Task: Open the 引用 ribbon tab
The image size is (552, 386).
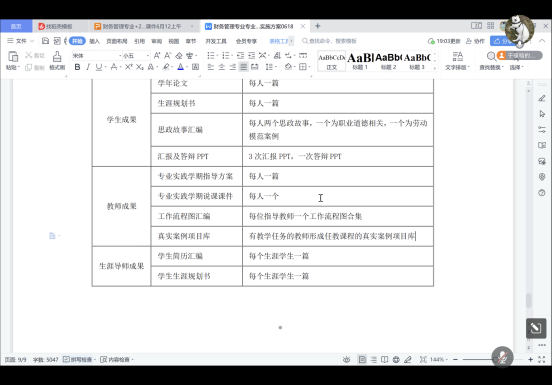Action: click(x=139, y=41)
